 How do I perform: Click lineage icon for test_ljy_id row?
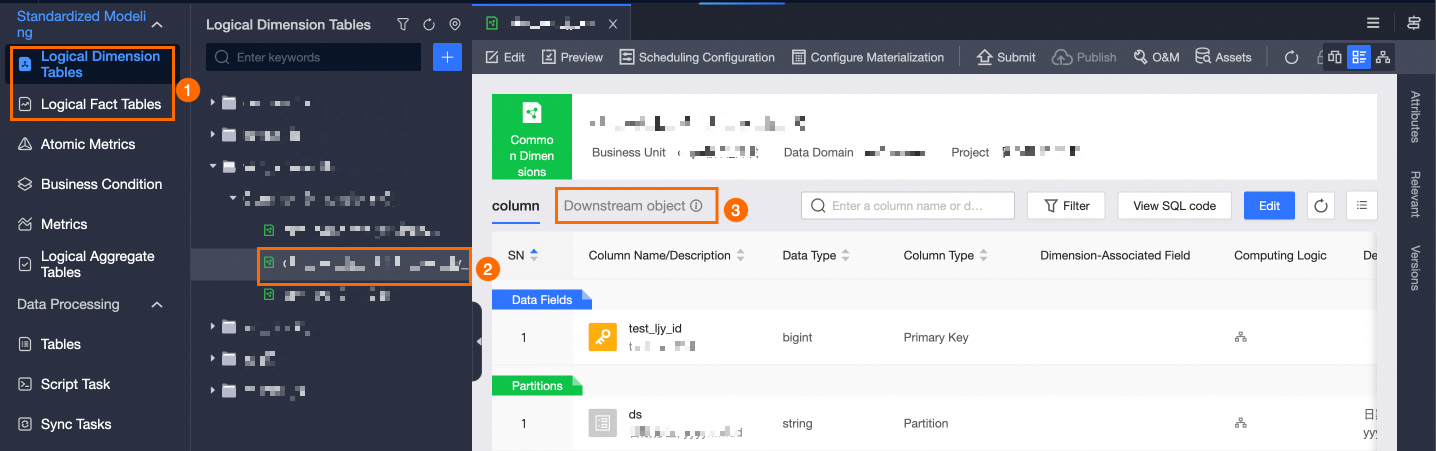[1241, 338]
